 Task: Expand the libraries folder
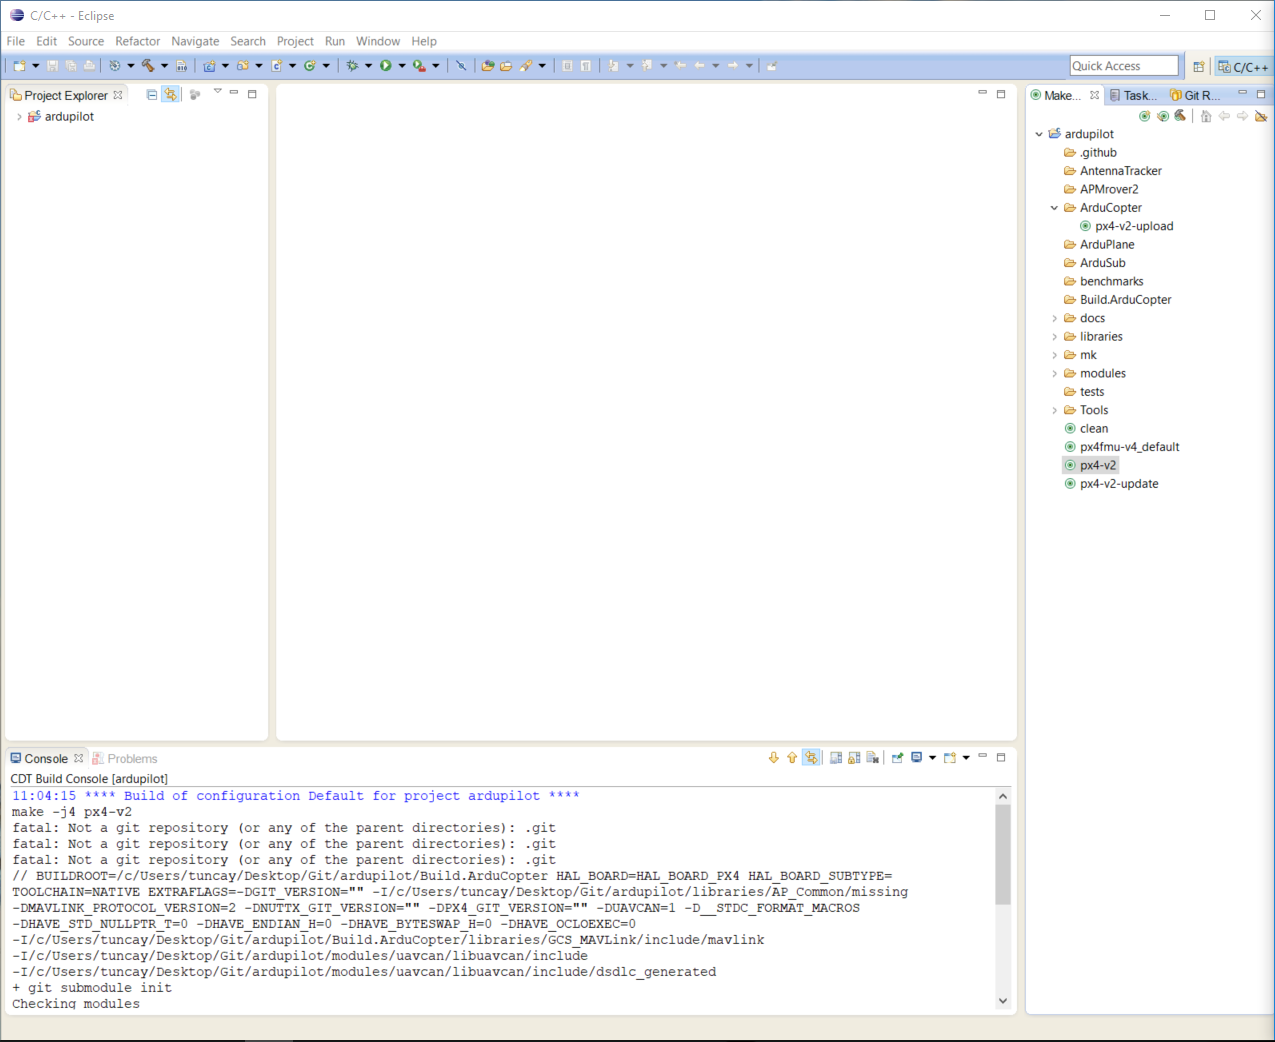[1054, 337]
